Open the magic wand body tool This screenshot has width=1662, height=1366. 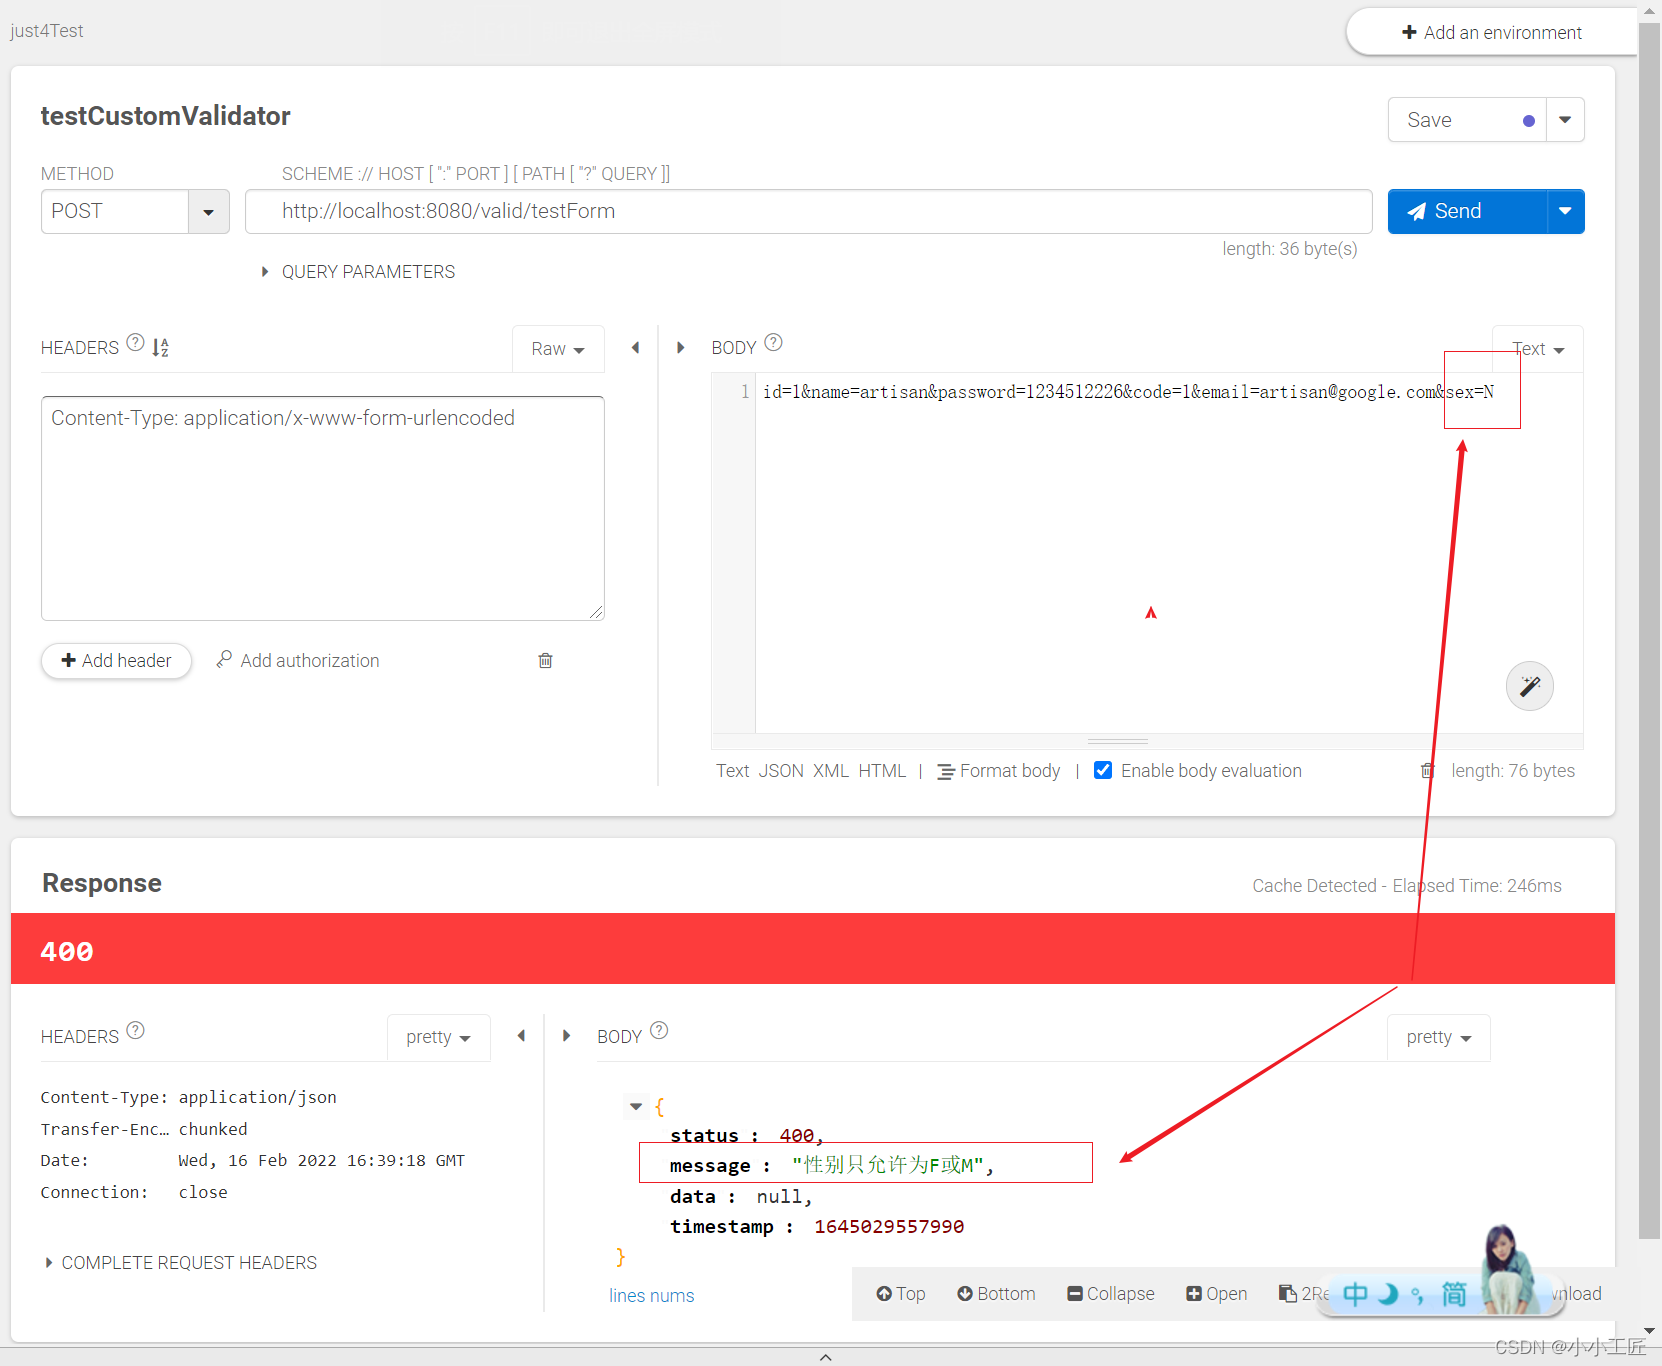1529,686
